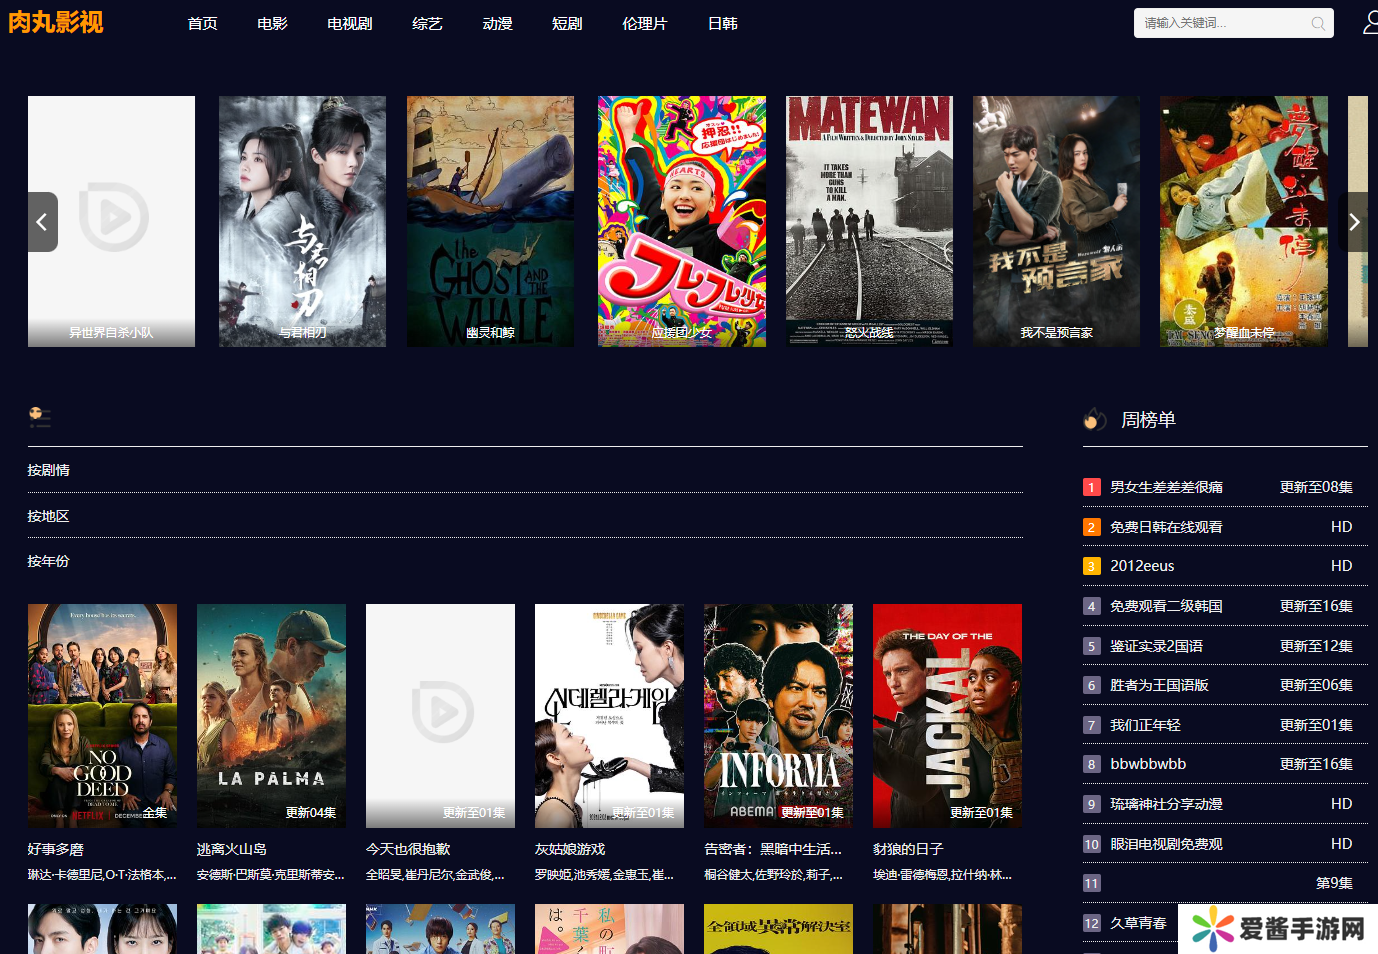
Task: Click the search magnifier icon
Action: [x=1318, y=23]
